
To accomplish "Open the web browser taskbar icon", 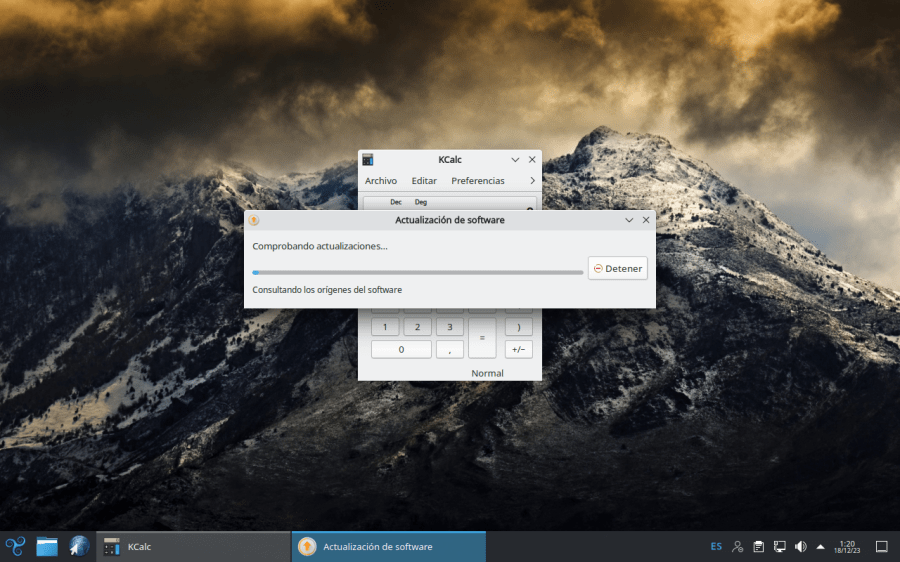I will point(79,546).
